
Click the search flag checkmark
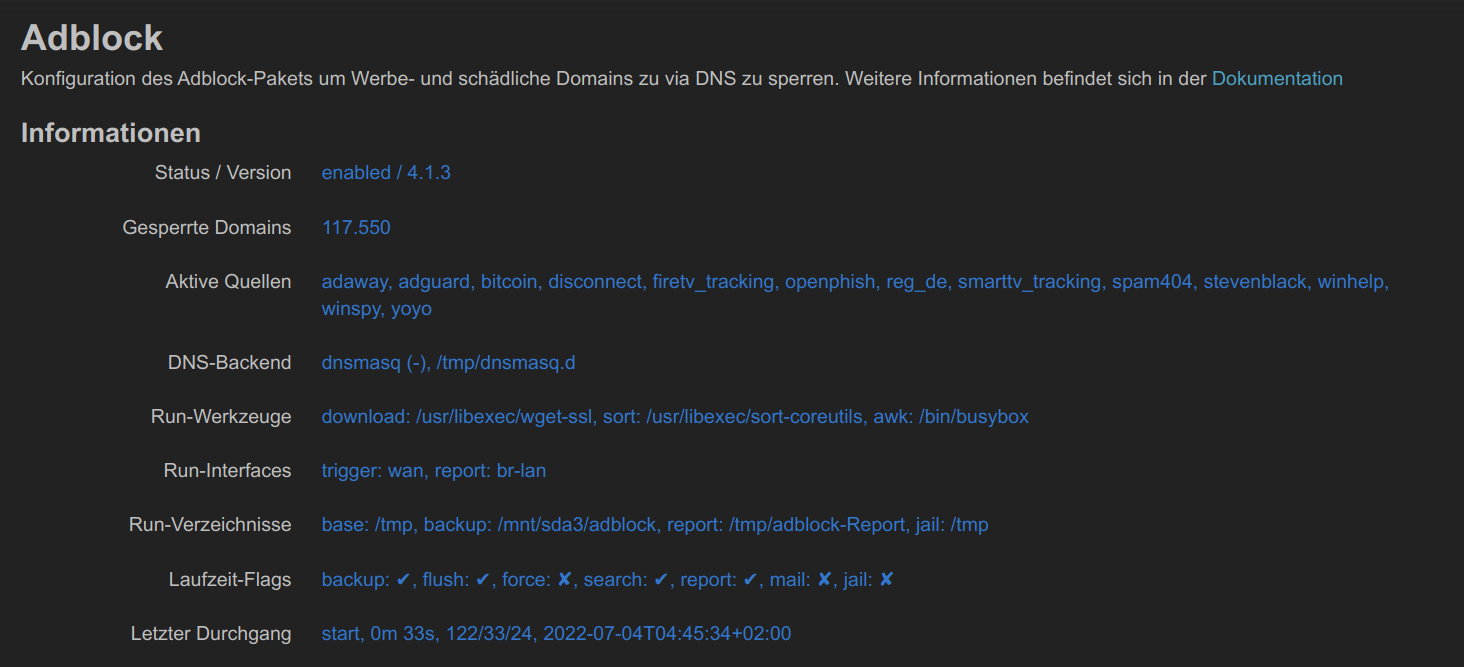(661, 579)
